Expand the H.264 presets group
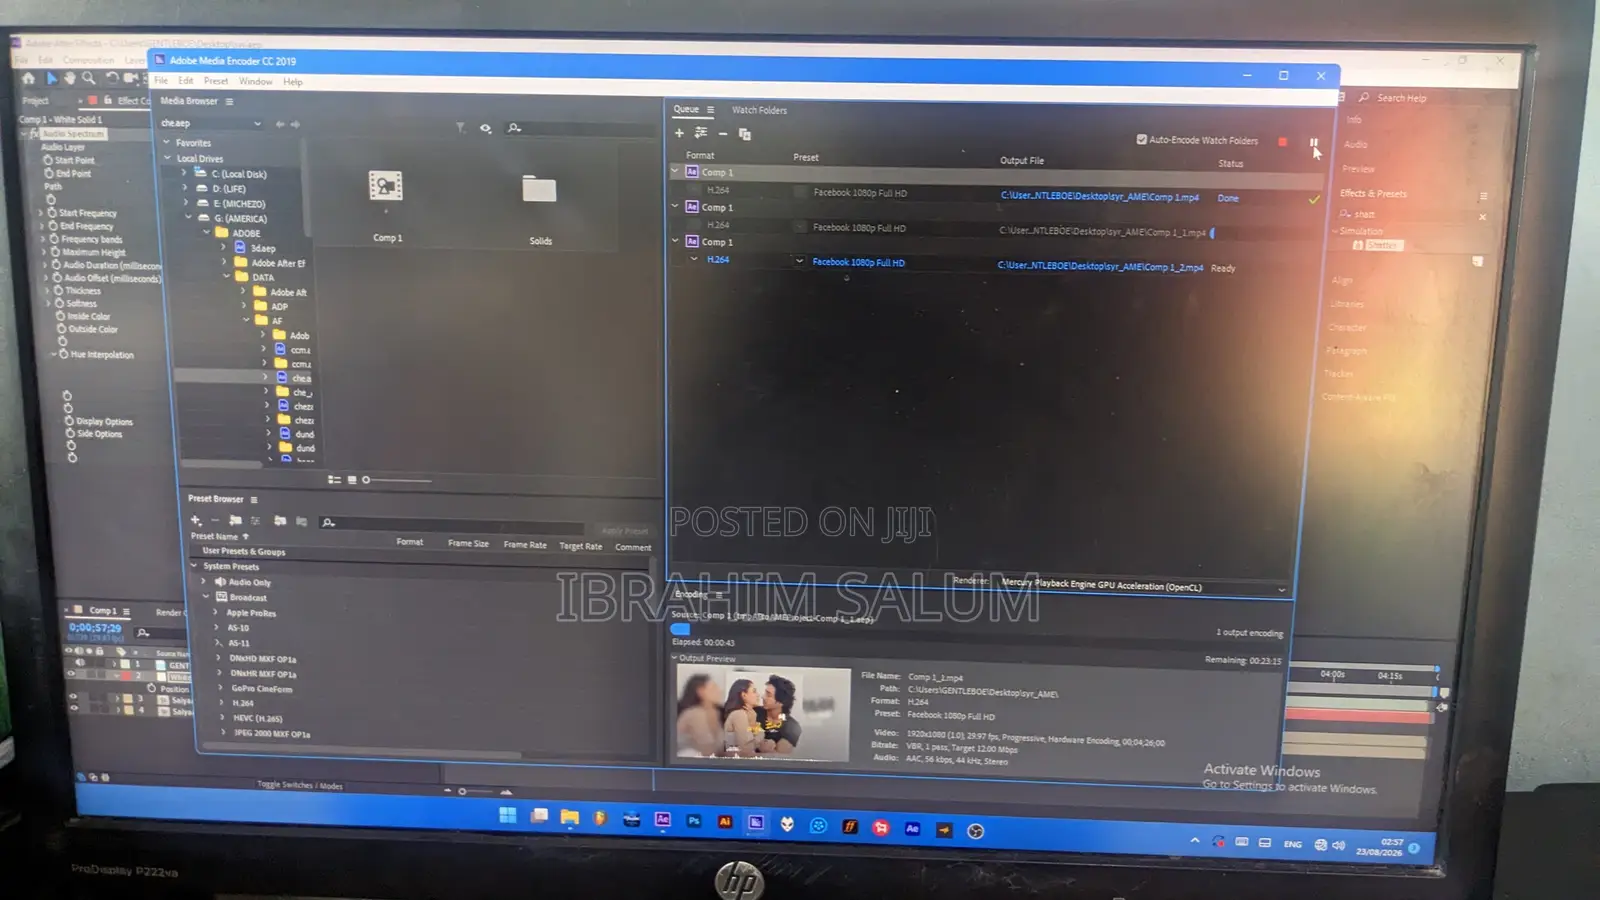1600x900 pixels. coord(221,703)
